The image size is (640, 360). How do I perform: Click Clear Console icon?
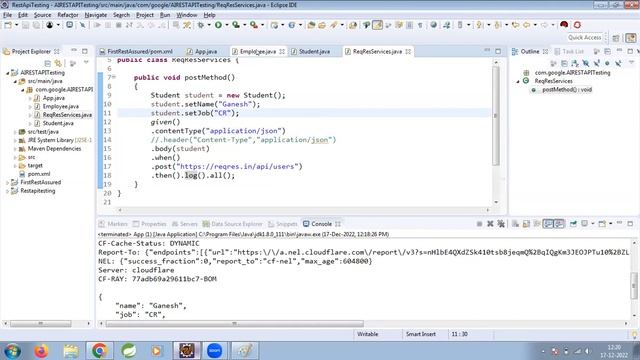pos(516,224)
